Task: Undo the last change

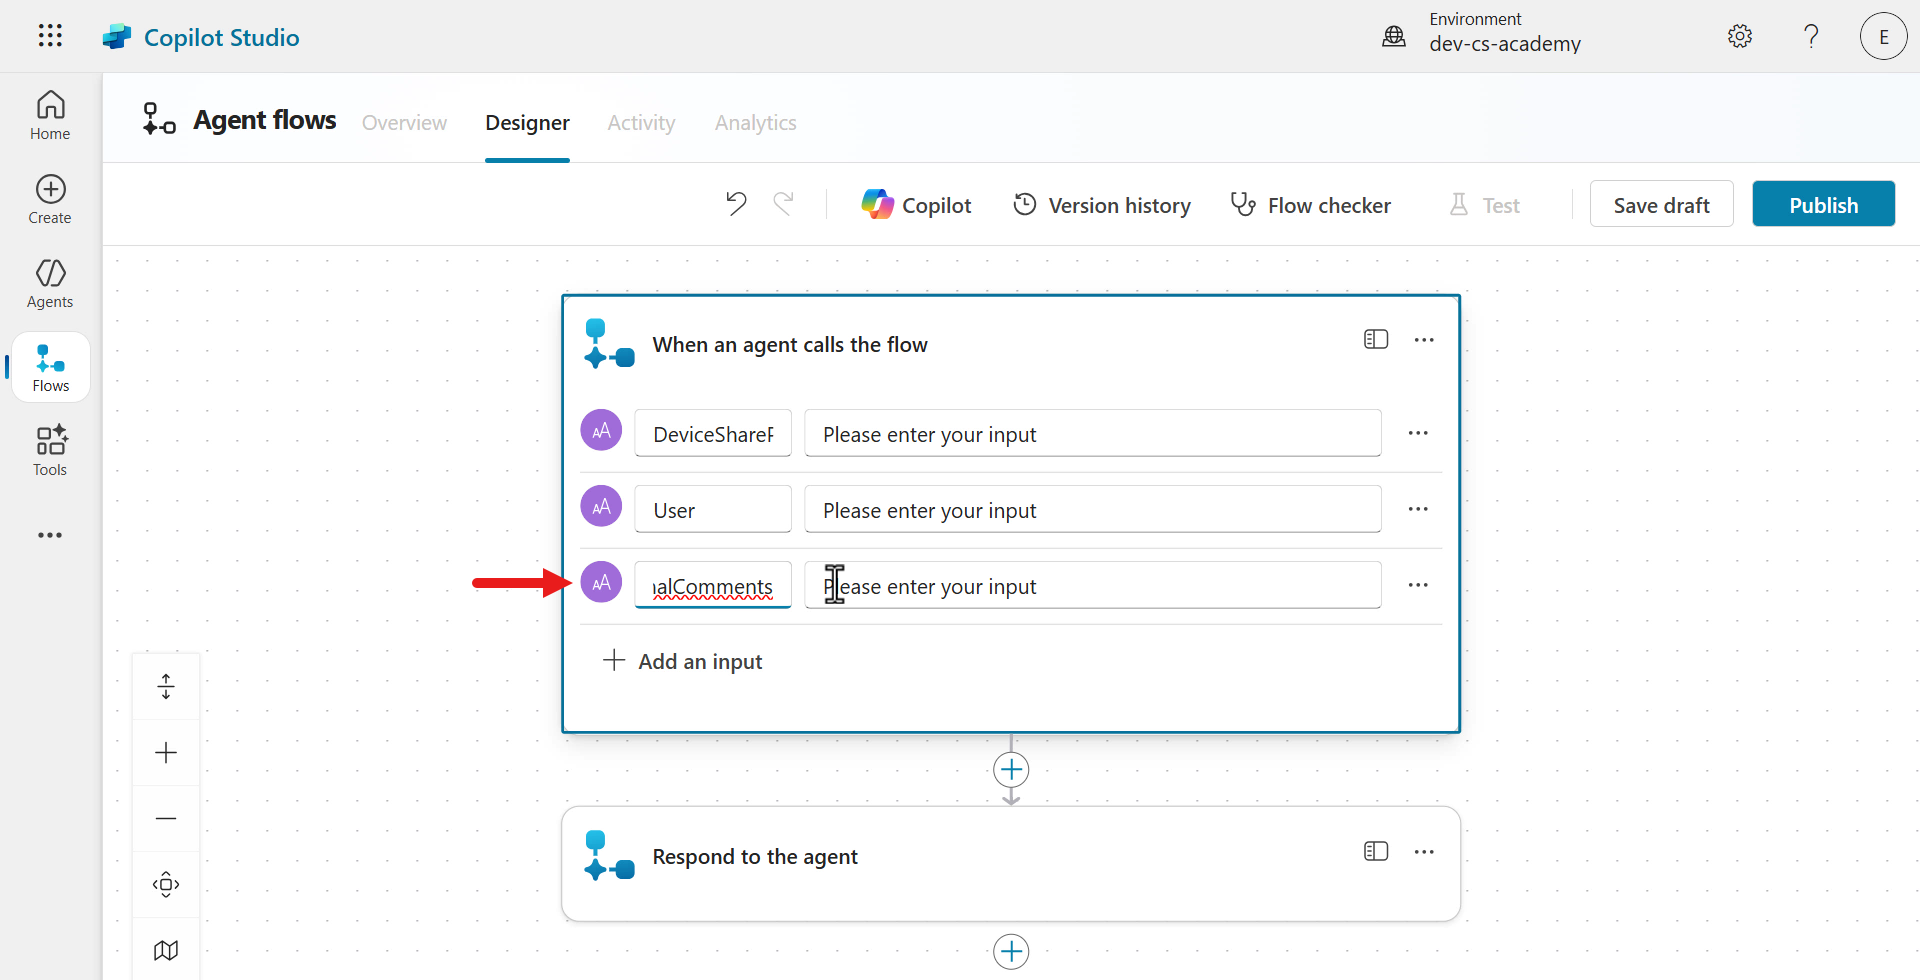Action: (735, 203)
